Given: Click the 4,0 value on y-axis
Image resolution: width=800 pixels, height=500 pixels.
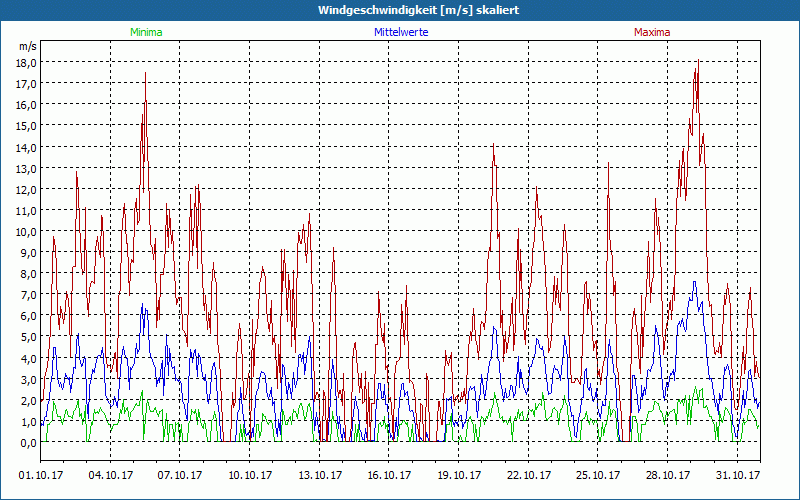Looking at the screenshot, I should coord(30,359).
